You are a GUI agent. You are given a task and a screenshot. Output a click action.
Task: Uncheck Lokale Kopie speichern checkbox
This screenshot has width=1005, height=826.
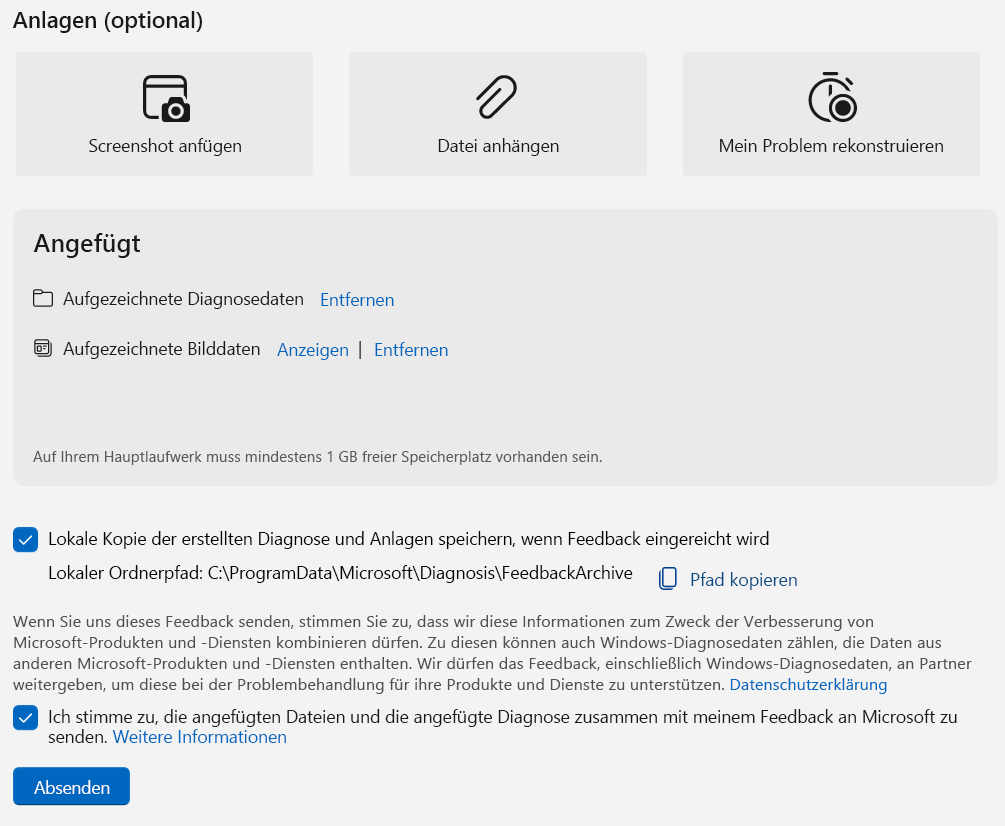[26, 540]
